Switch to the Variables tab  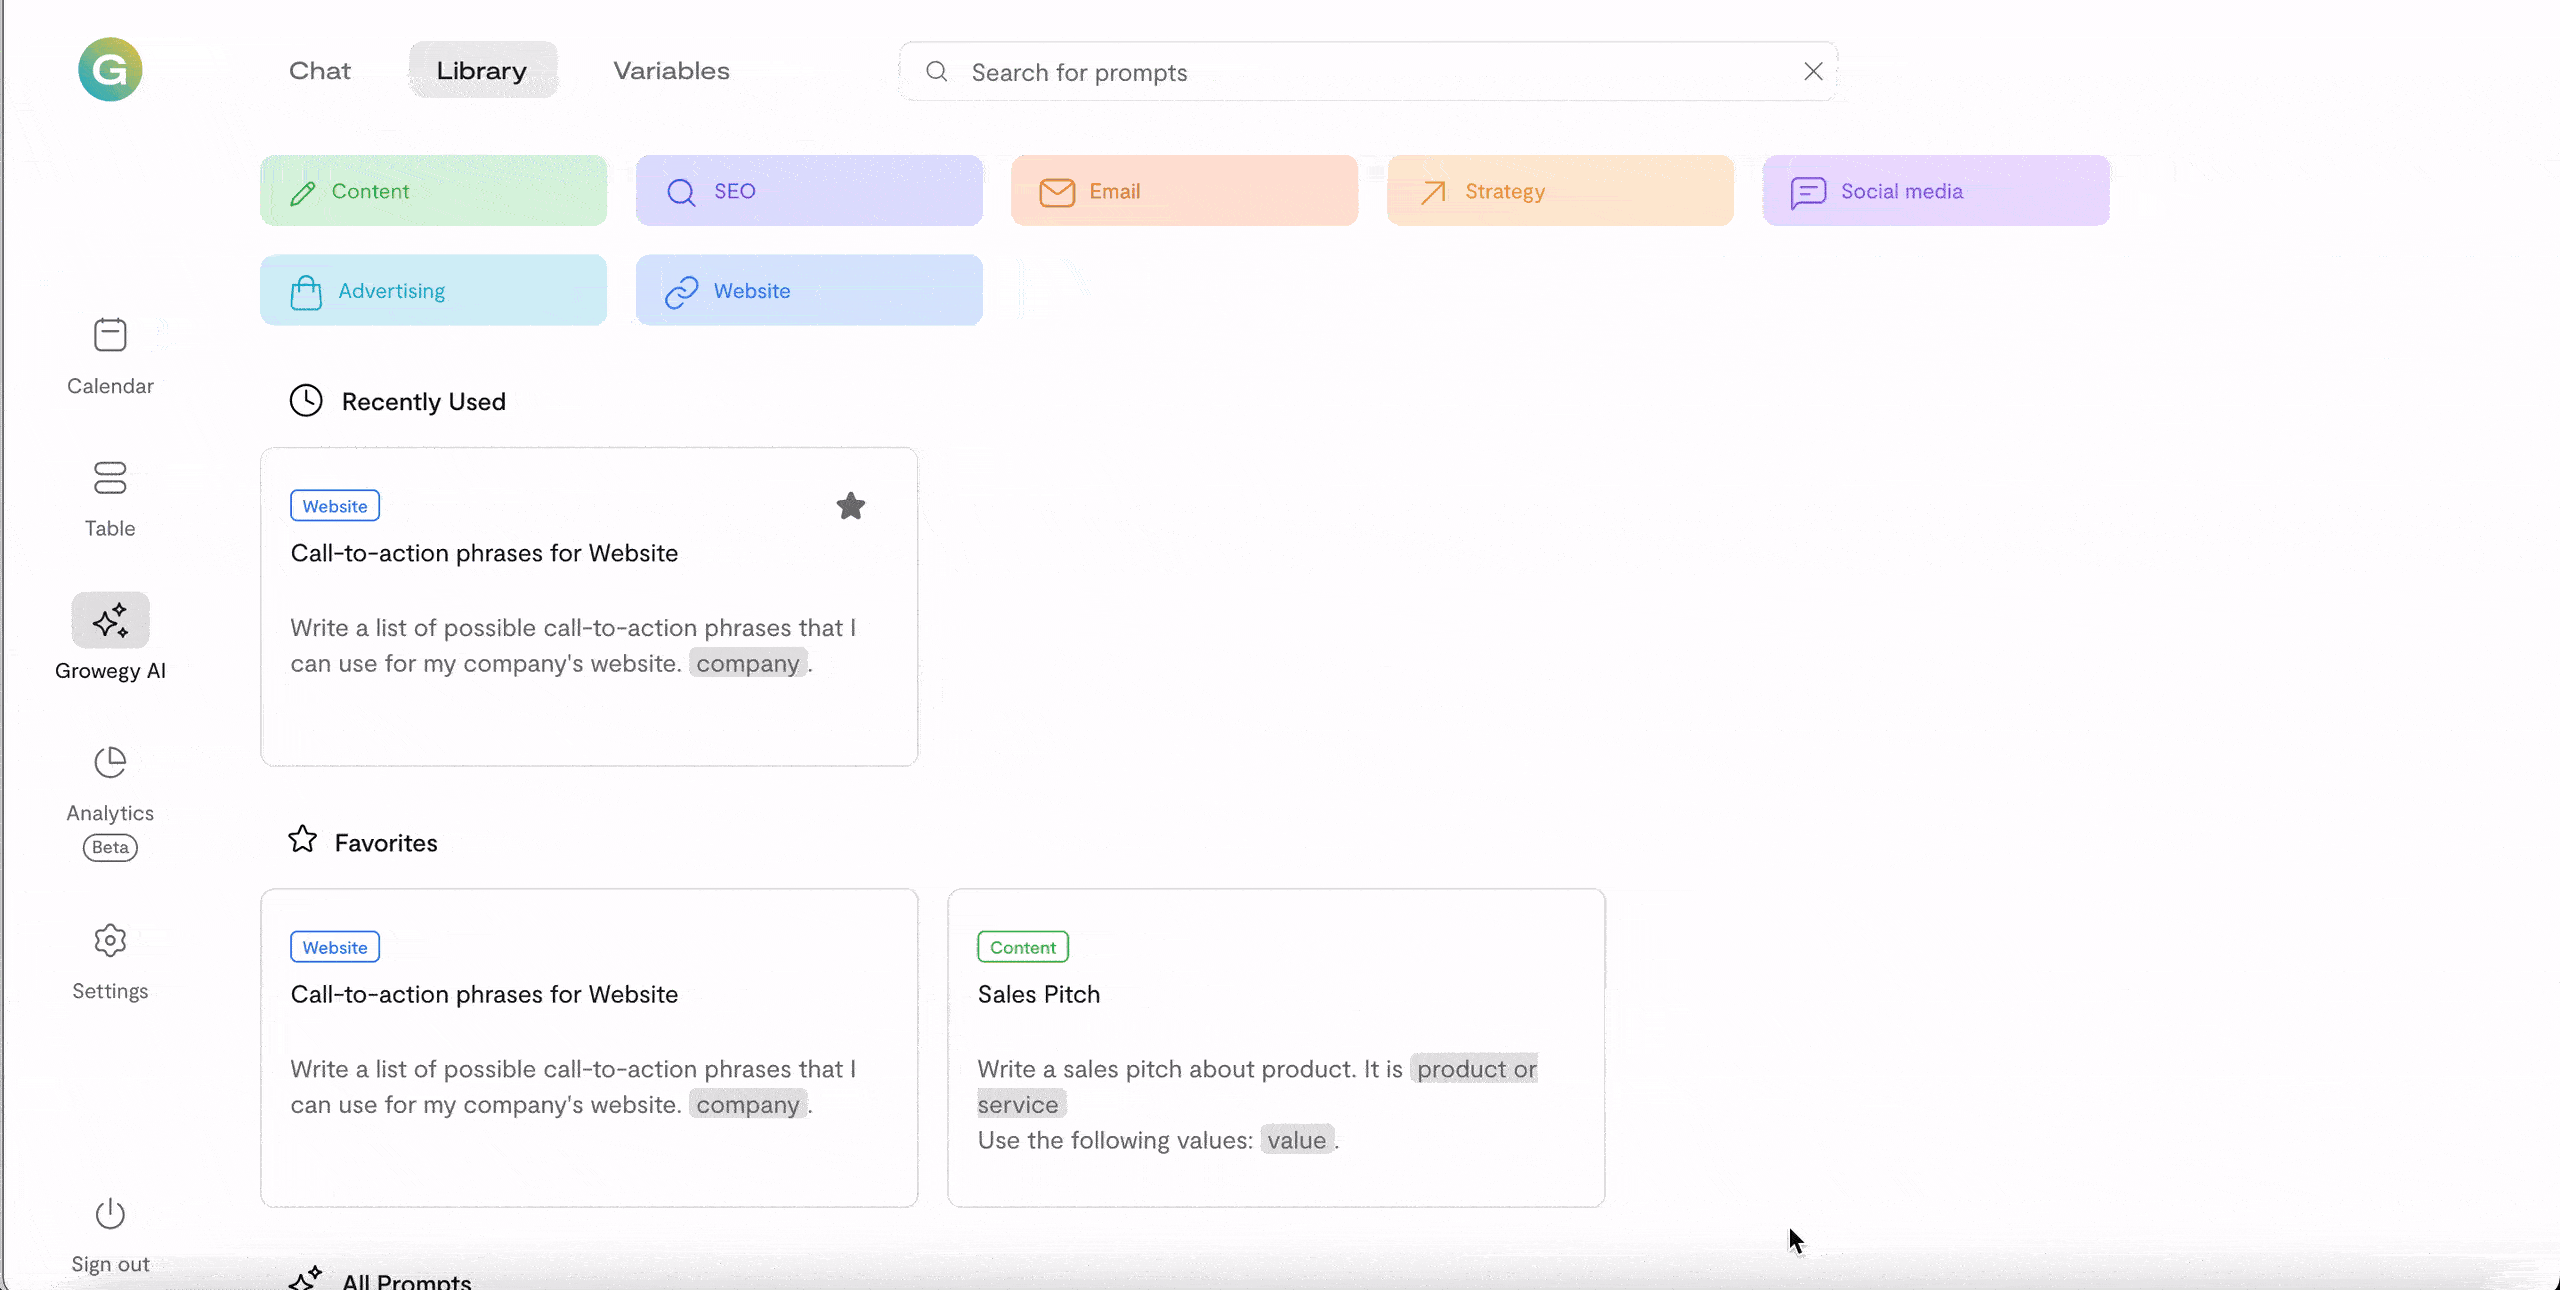tap(671, 71)
